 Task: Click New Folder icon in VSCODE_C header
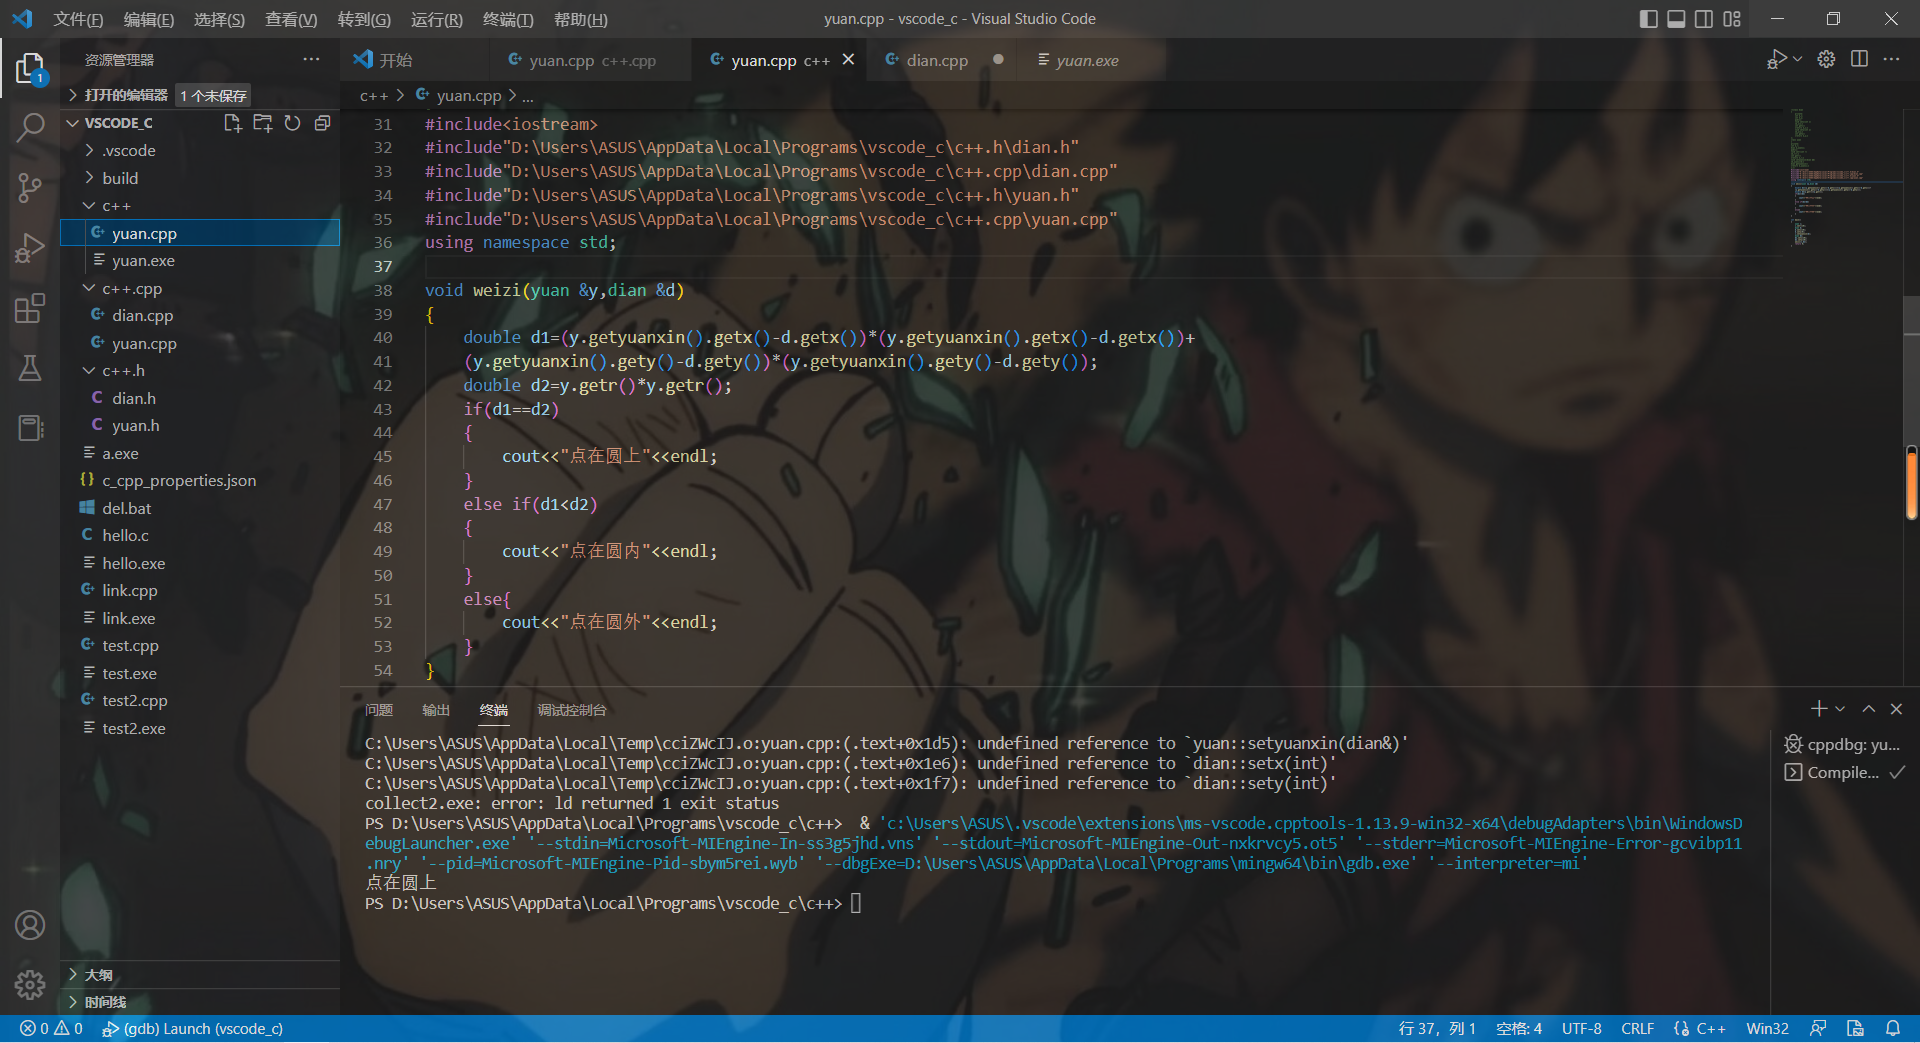pyautogui.click(x=263, y=123)
